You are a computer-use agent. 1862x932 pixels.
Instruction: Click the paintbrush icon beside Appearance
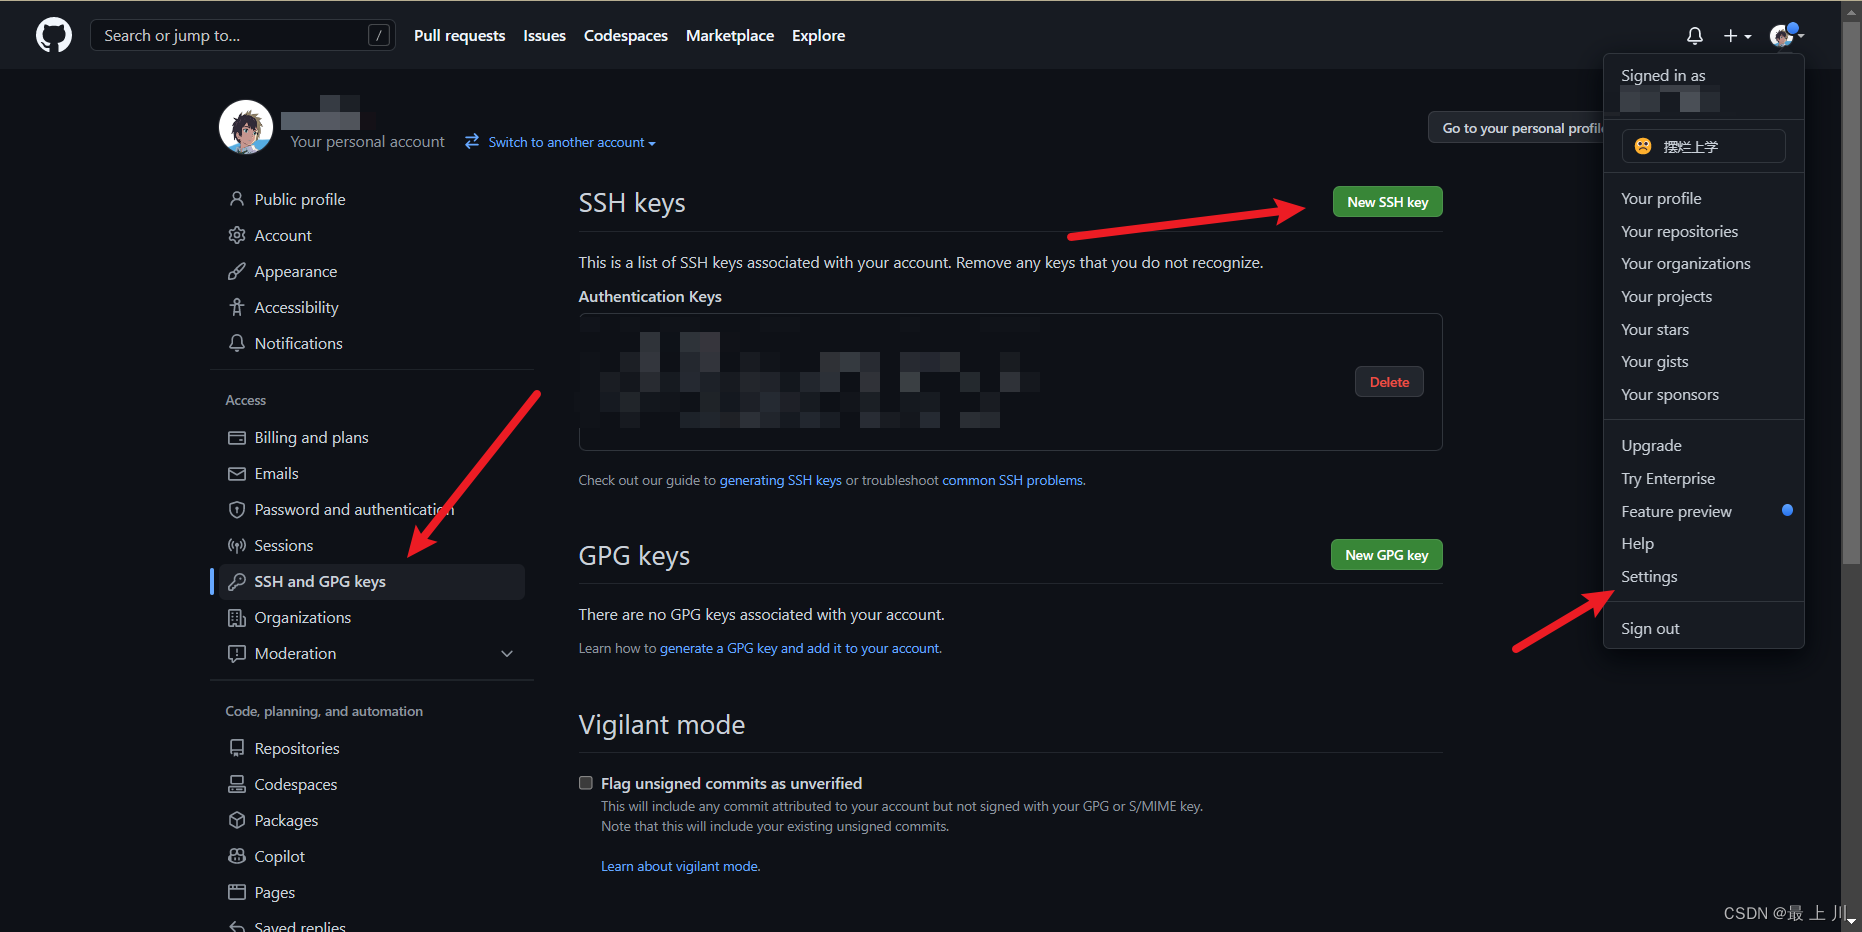click(237, 271)
